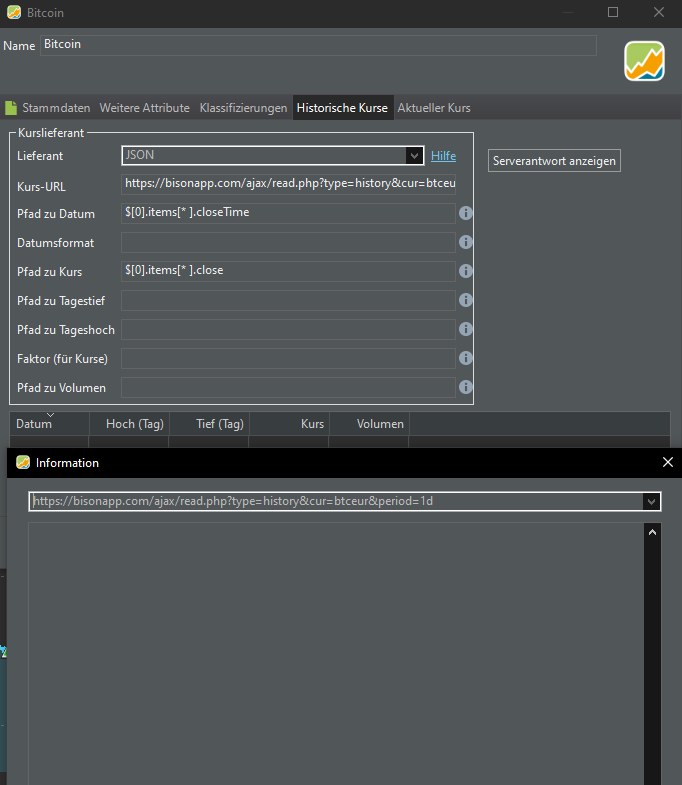
Task: Click the Faktor (für Kurse) field
Action: click(x=288, y=358)
